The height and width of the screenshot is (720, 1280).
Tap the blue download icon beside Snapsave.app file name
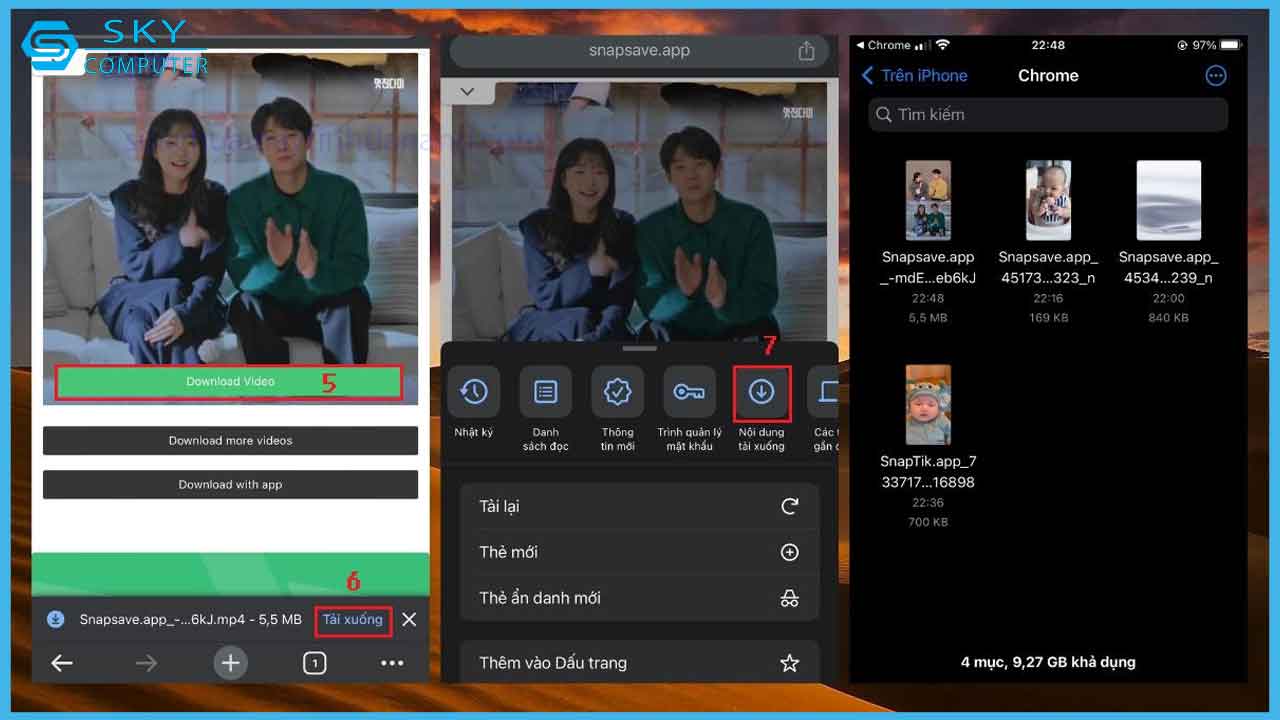coord(55,620)
